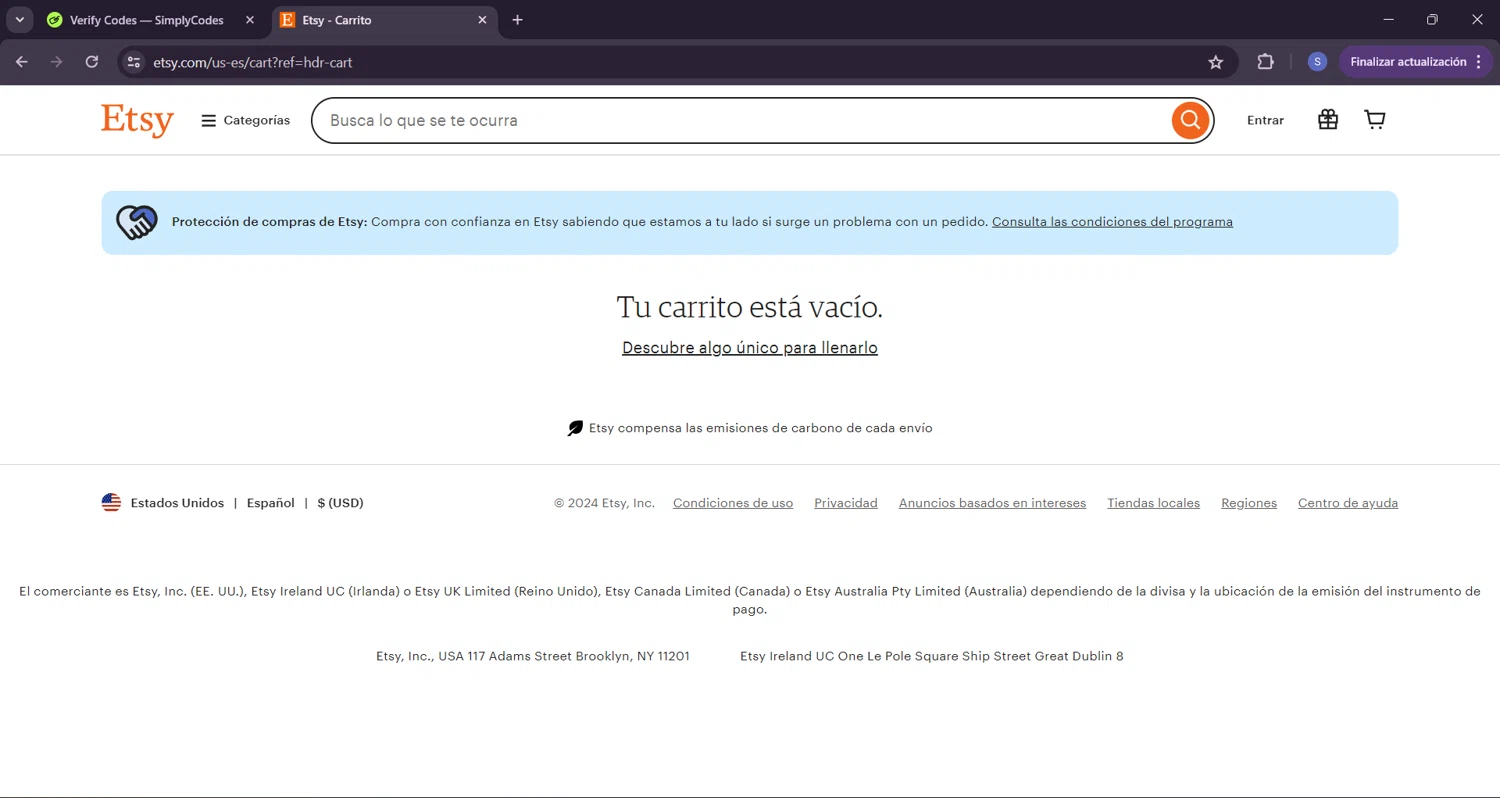Close the Etsy - Carrito tab
The height and width of the screenshot is (798, 1500).
[482, 20]
